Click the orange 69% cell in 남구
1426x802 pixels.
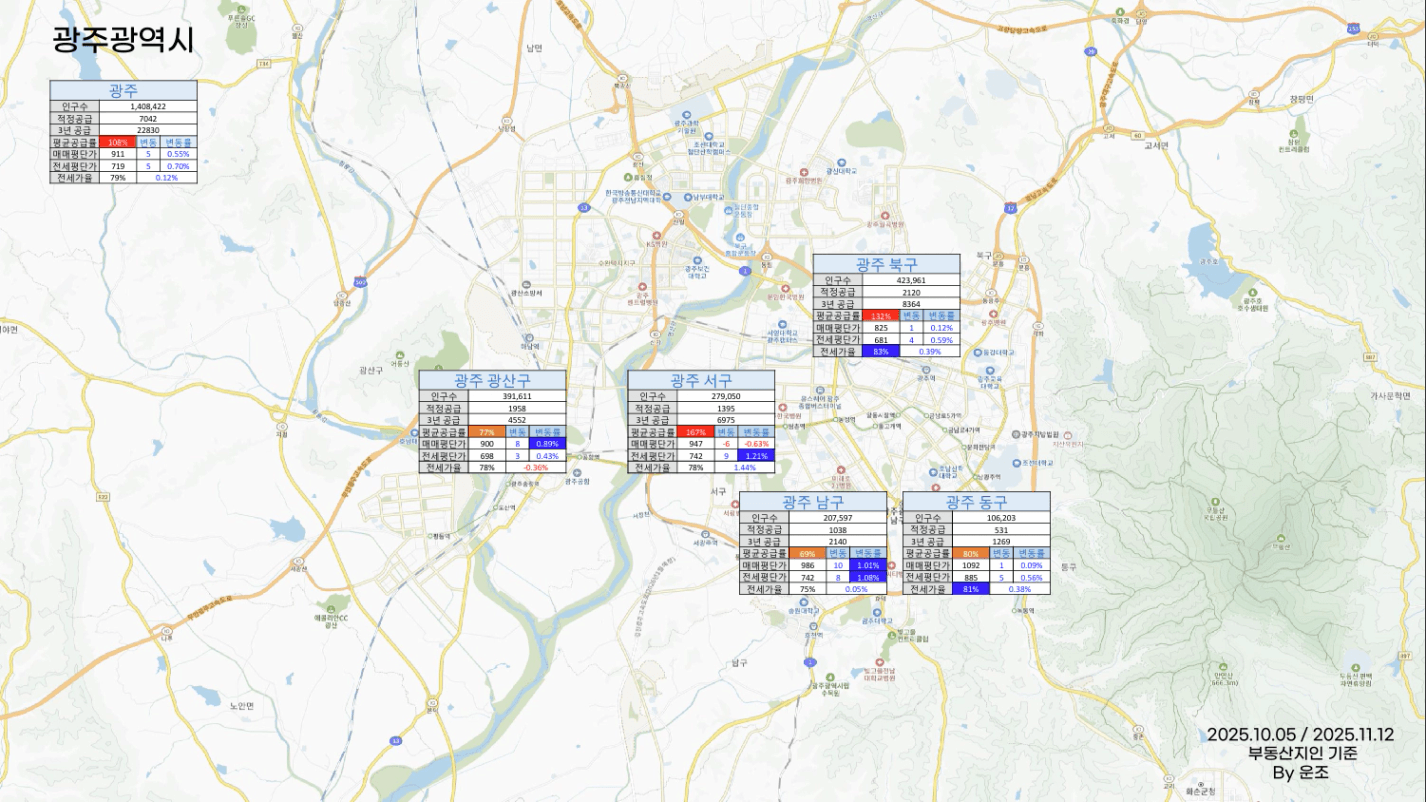[808, 553]
